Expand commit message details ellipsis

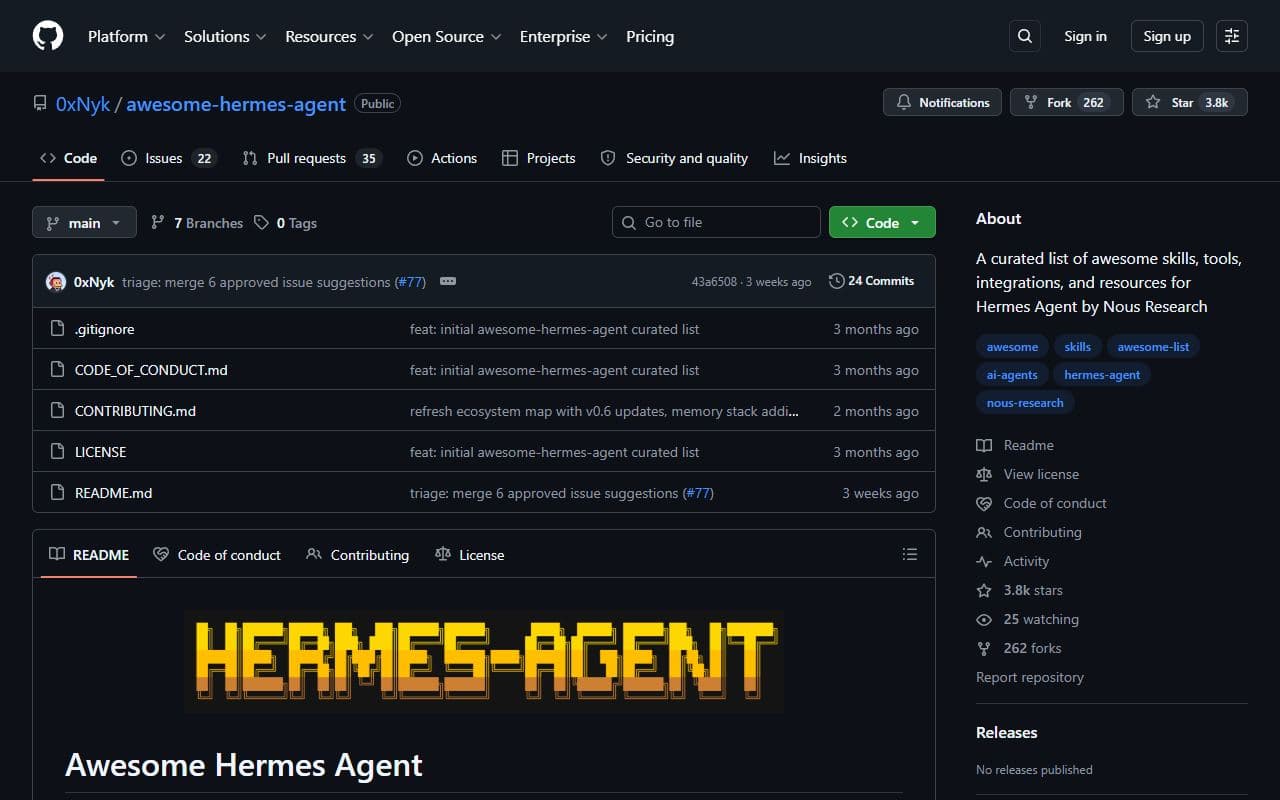[448, 281]
